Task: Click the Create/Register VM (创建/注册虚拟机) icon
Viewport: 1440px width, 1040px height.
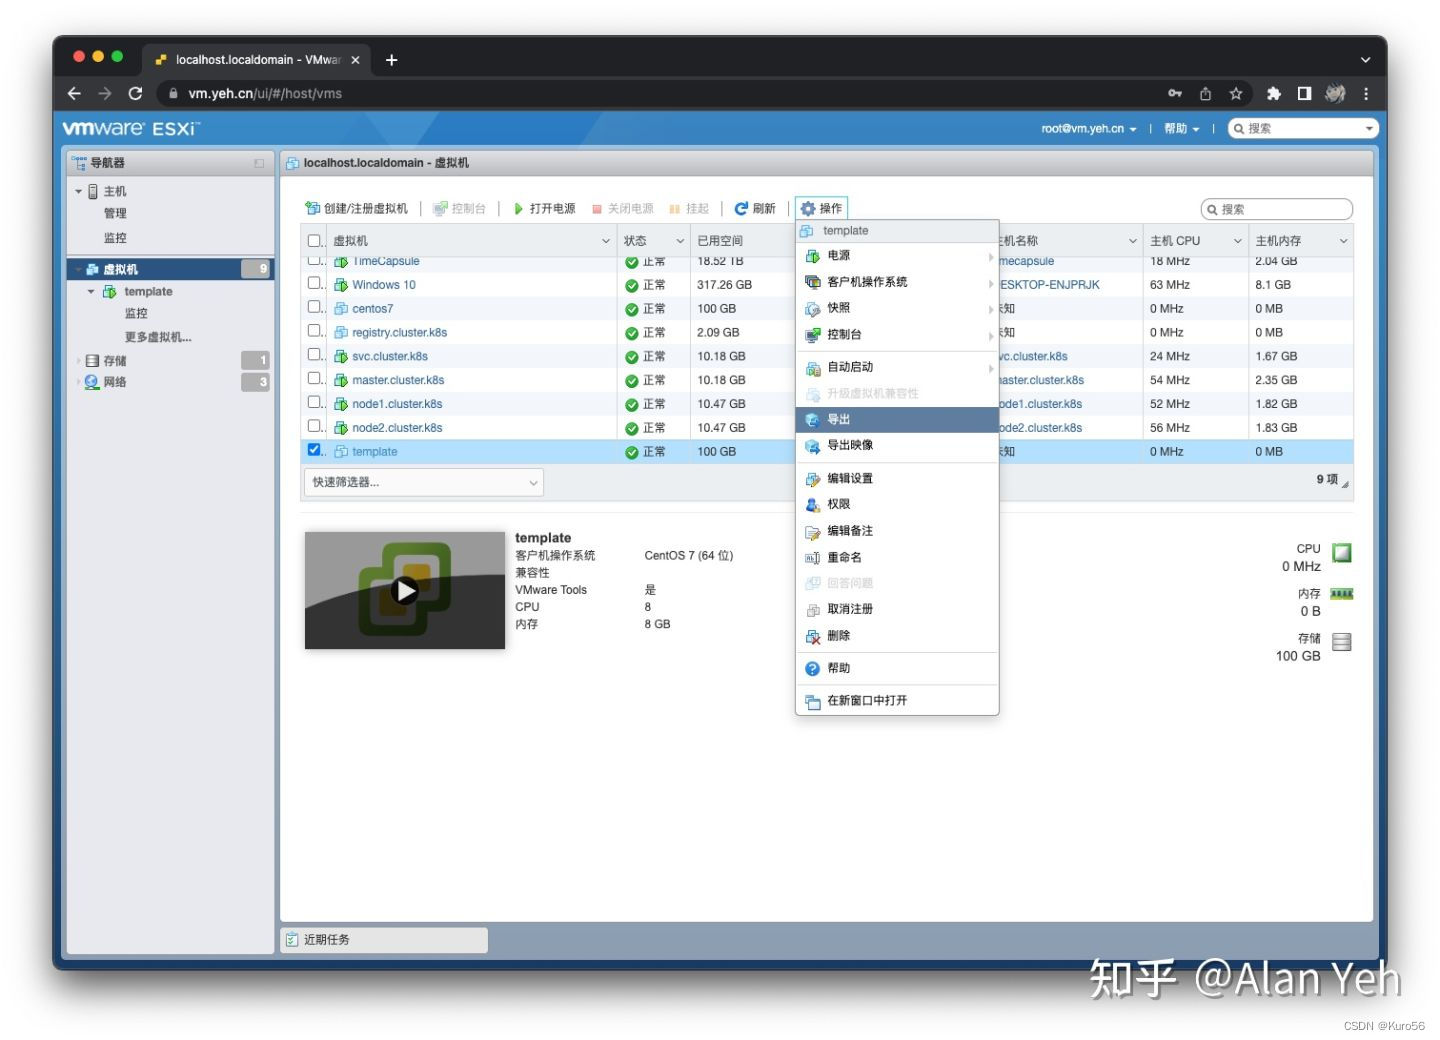Action: point(312,208)
